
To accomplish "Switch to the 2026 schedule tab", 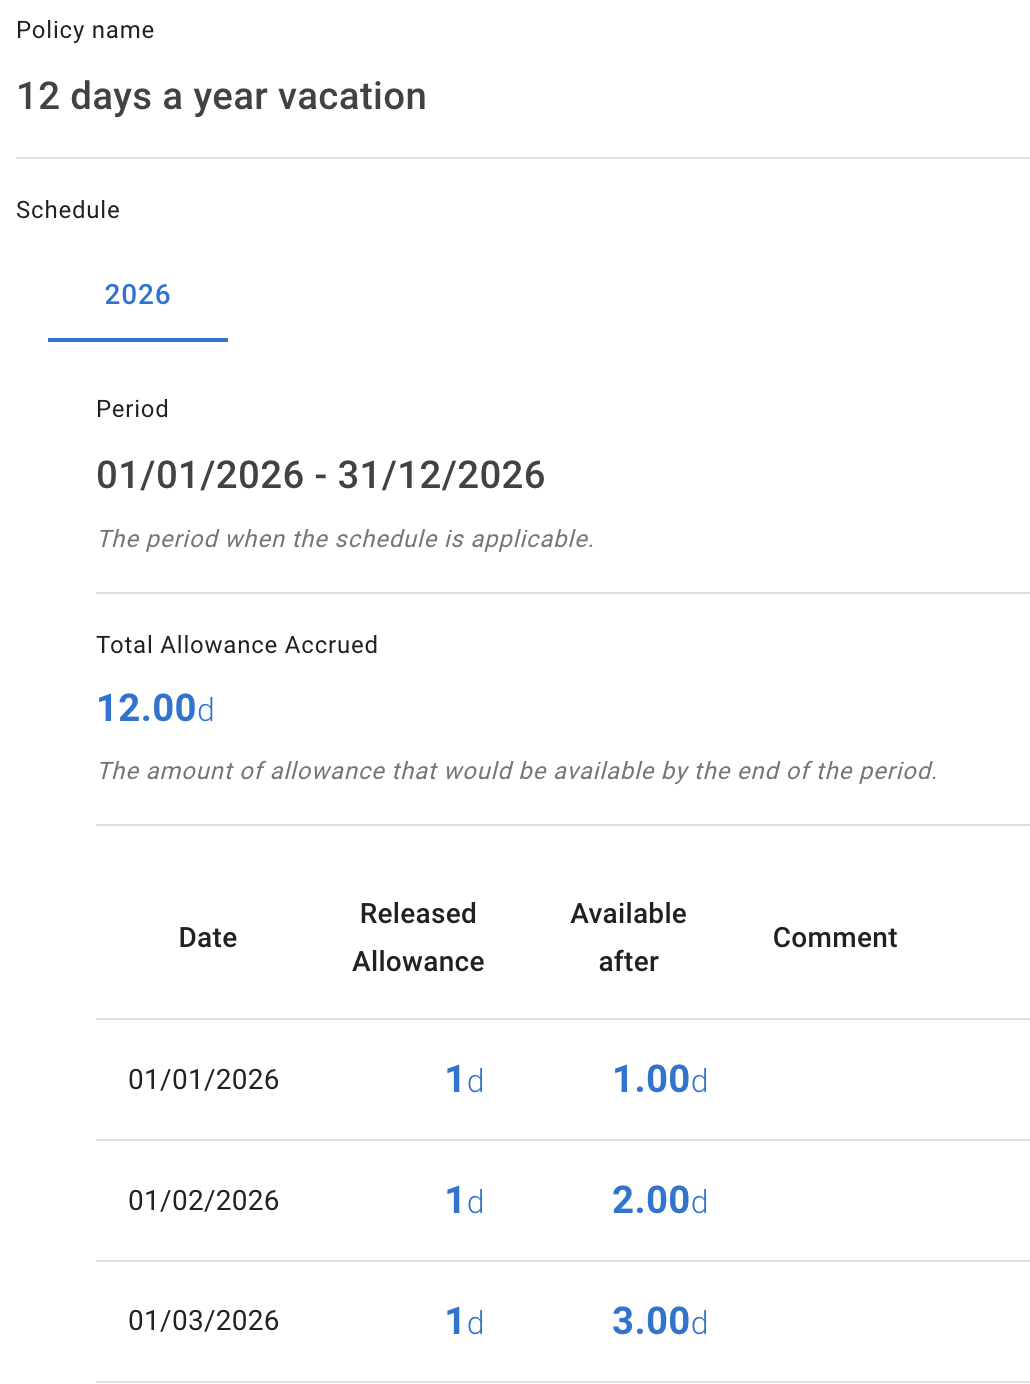I will point(137,294).
